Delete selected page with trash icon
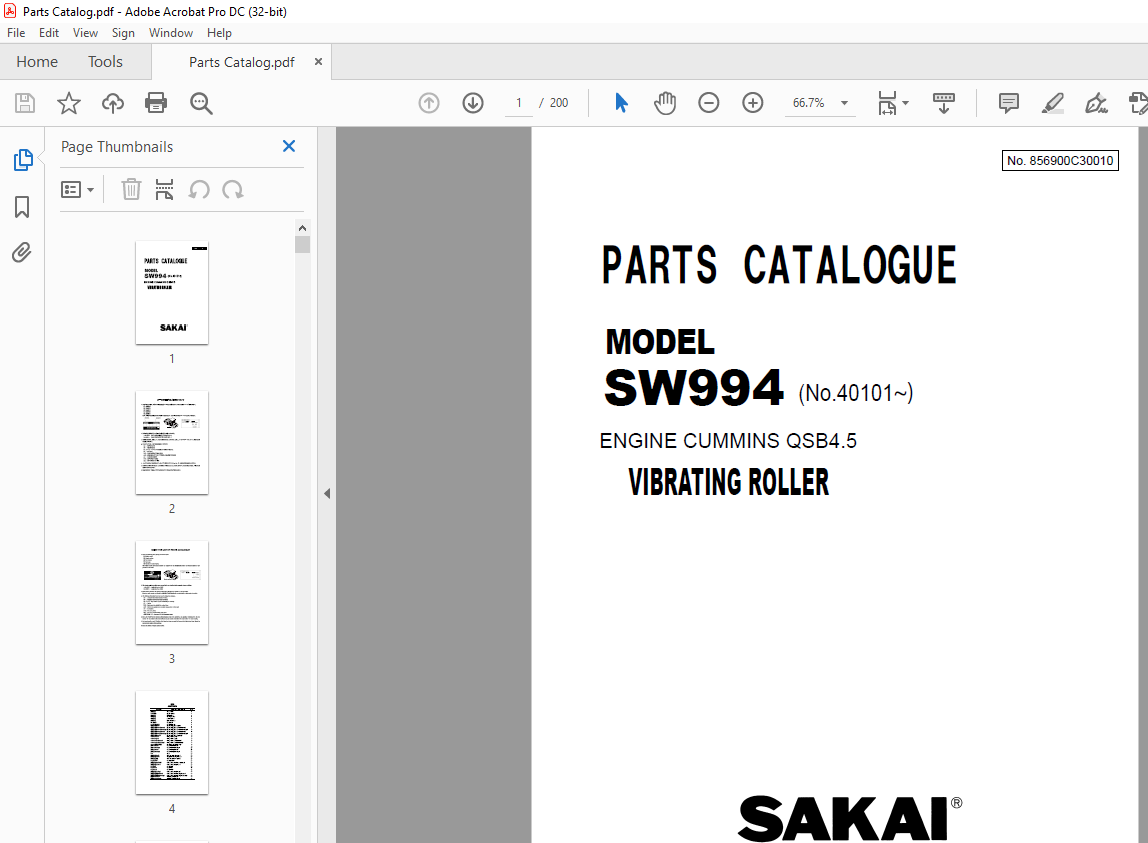 coord(131,190)
